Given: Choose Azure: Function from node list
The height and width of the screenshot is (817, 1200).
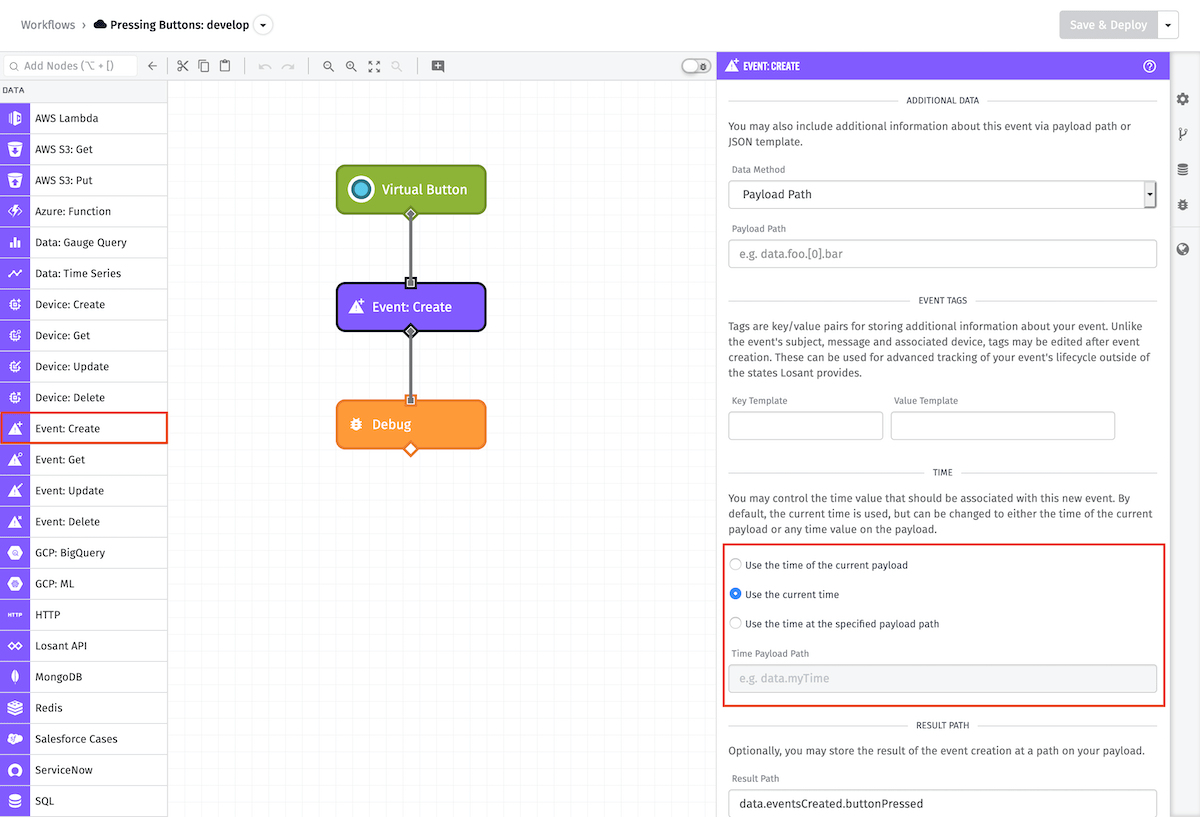Looking at the screenshot, I should point(84,211).
